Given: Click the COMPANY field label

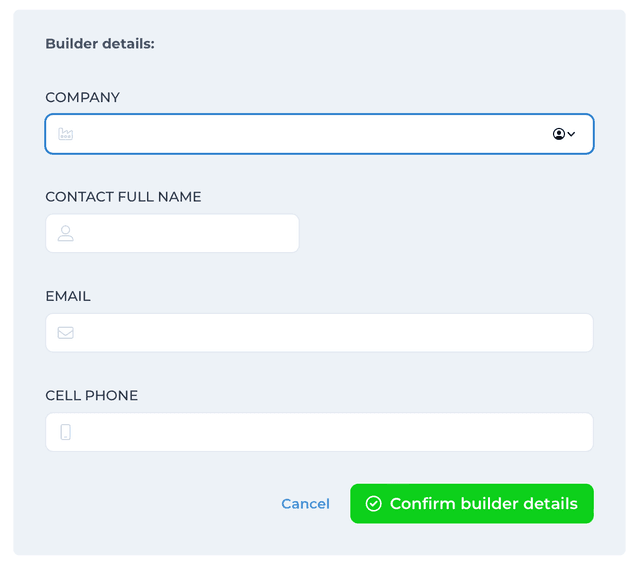Looking at the screenshot, I should tap(82, 98).
